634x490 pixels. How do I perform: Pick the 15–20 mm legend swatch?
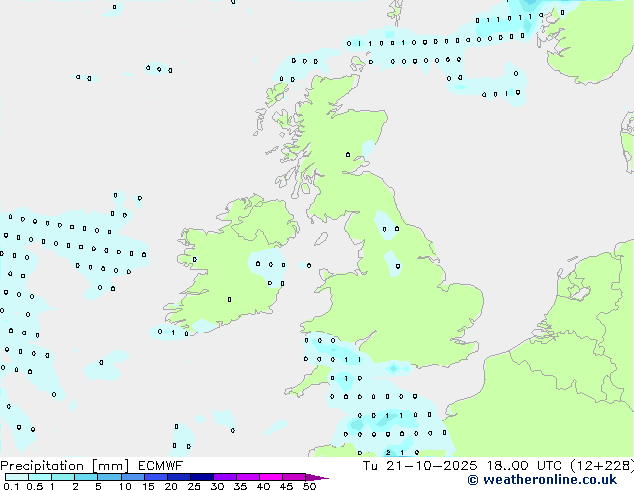pyautogui.click(x=155, y=477)
